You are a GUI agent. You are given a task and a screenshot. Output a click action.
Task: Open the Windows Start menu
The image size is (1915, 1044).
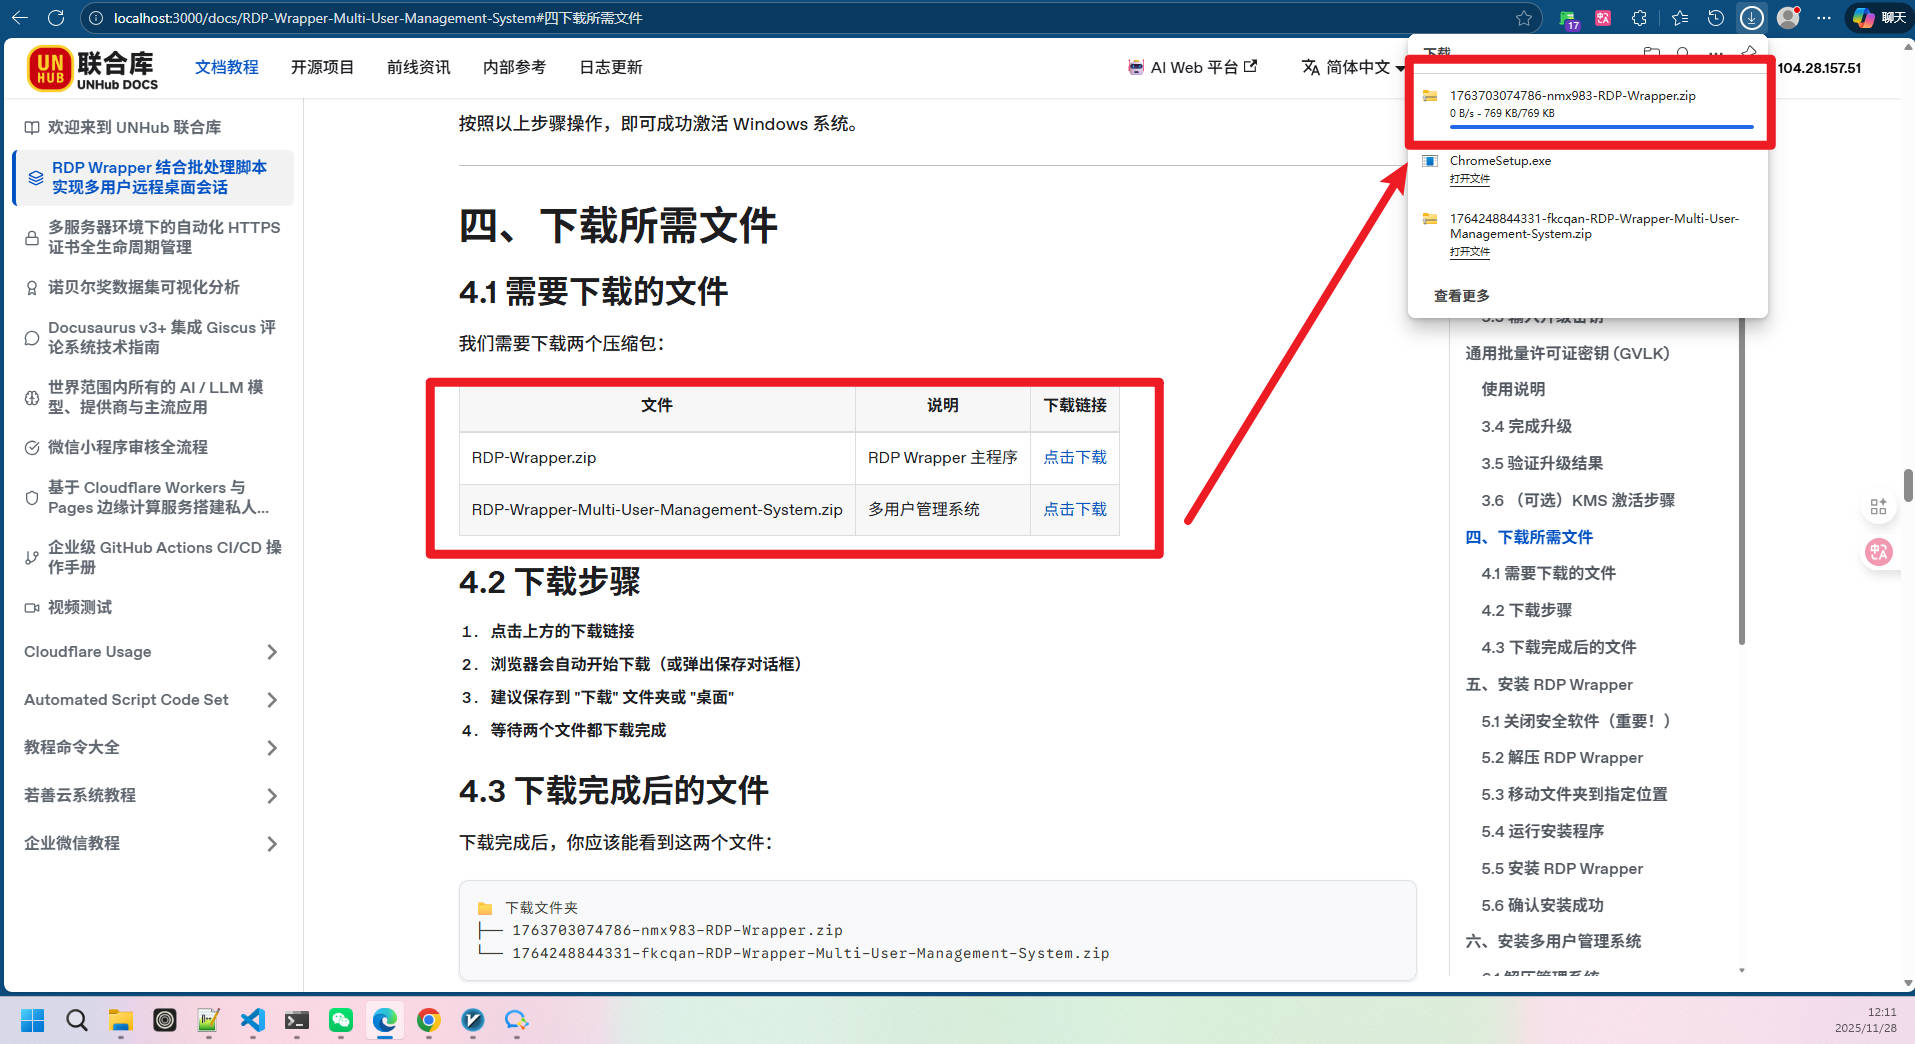point(32,1020)
